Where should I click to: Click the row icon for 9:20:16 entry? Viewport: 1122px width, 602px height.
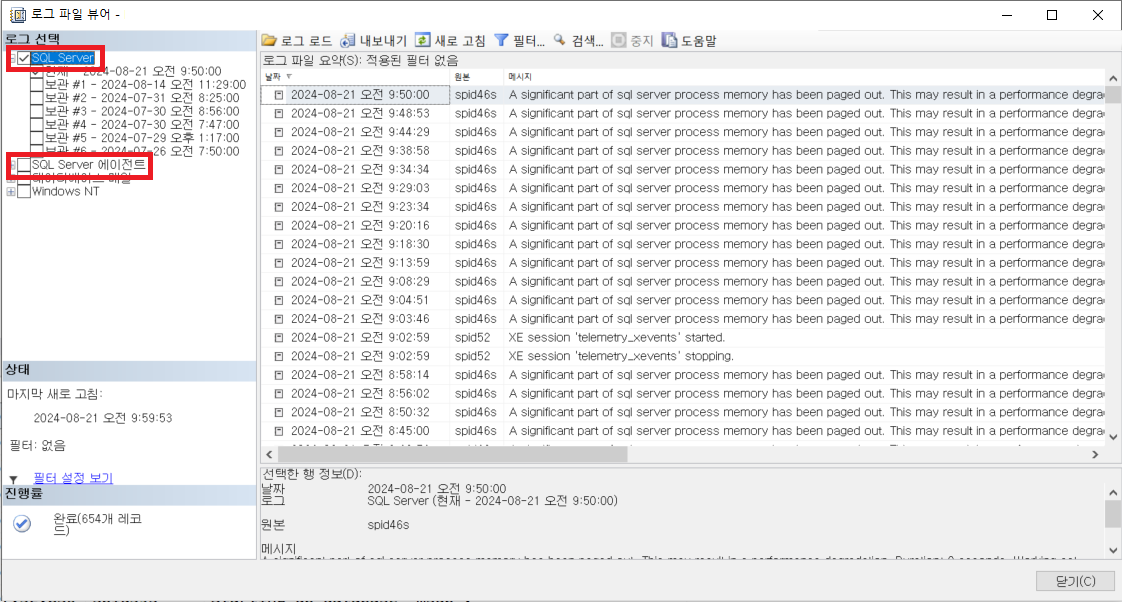[279, 225]
